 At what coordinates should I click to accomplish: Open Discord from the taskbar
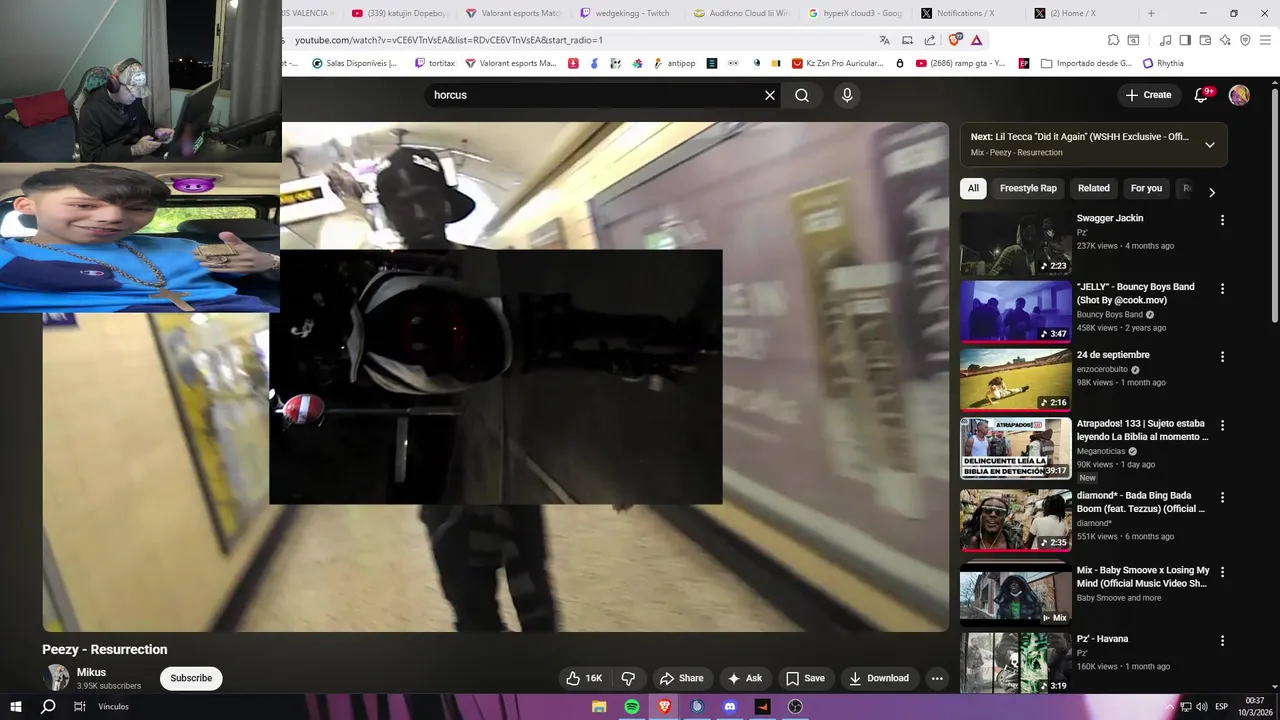click(730, 706)
